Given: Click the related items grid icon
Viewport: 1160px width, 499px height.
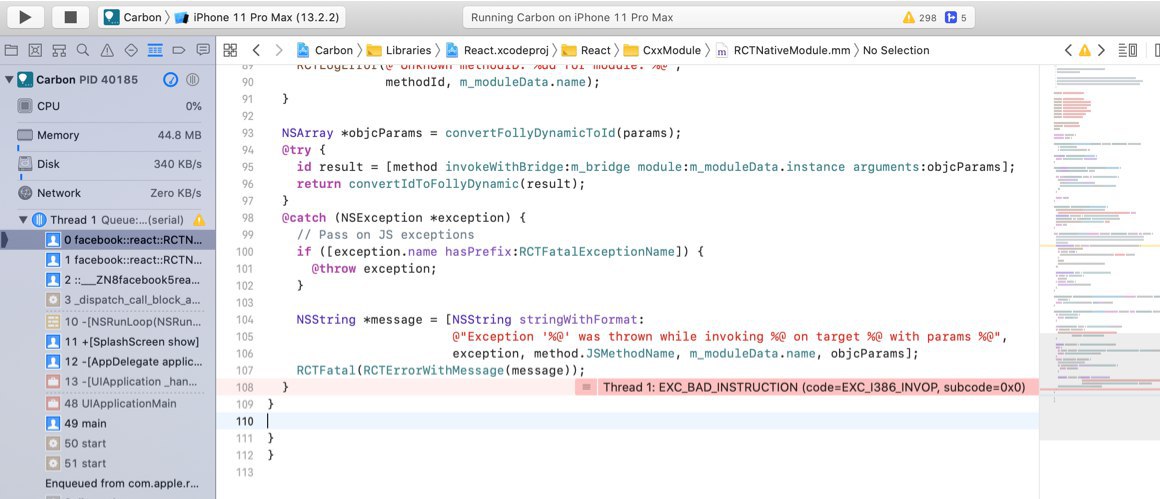Looking at the screenshot, I should coord(230,50).
